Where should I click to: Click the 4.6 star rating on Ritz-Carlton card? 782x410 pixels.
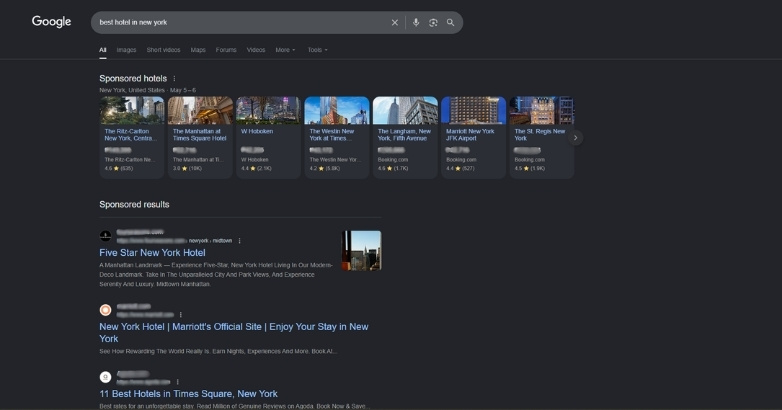[x=119, y=169]
